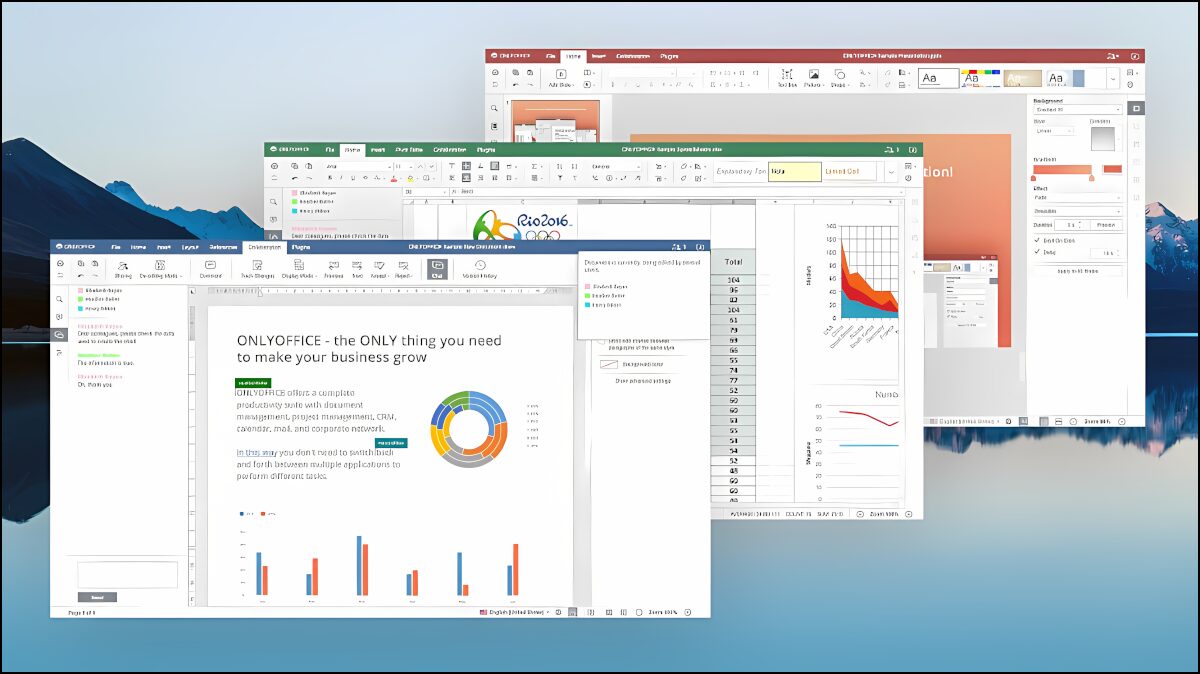
Task: Open Version History in the document editor
Action: coord(480,268)
